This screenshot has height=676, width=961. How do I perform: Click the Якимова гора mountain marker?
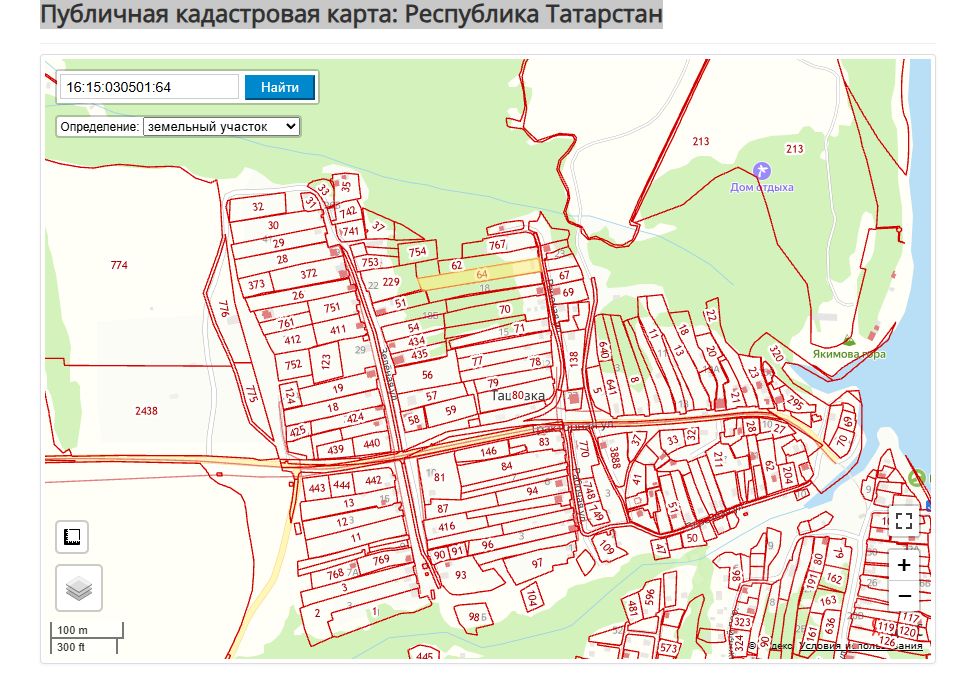click(x=849, y=341)
